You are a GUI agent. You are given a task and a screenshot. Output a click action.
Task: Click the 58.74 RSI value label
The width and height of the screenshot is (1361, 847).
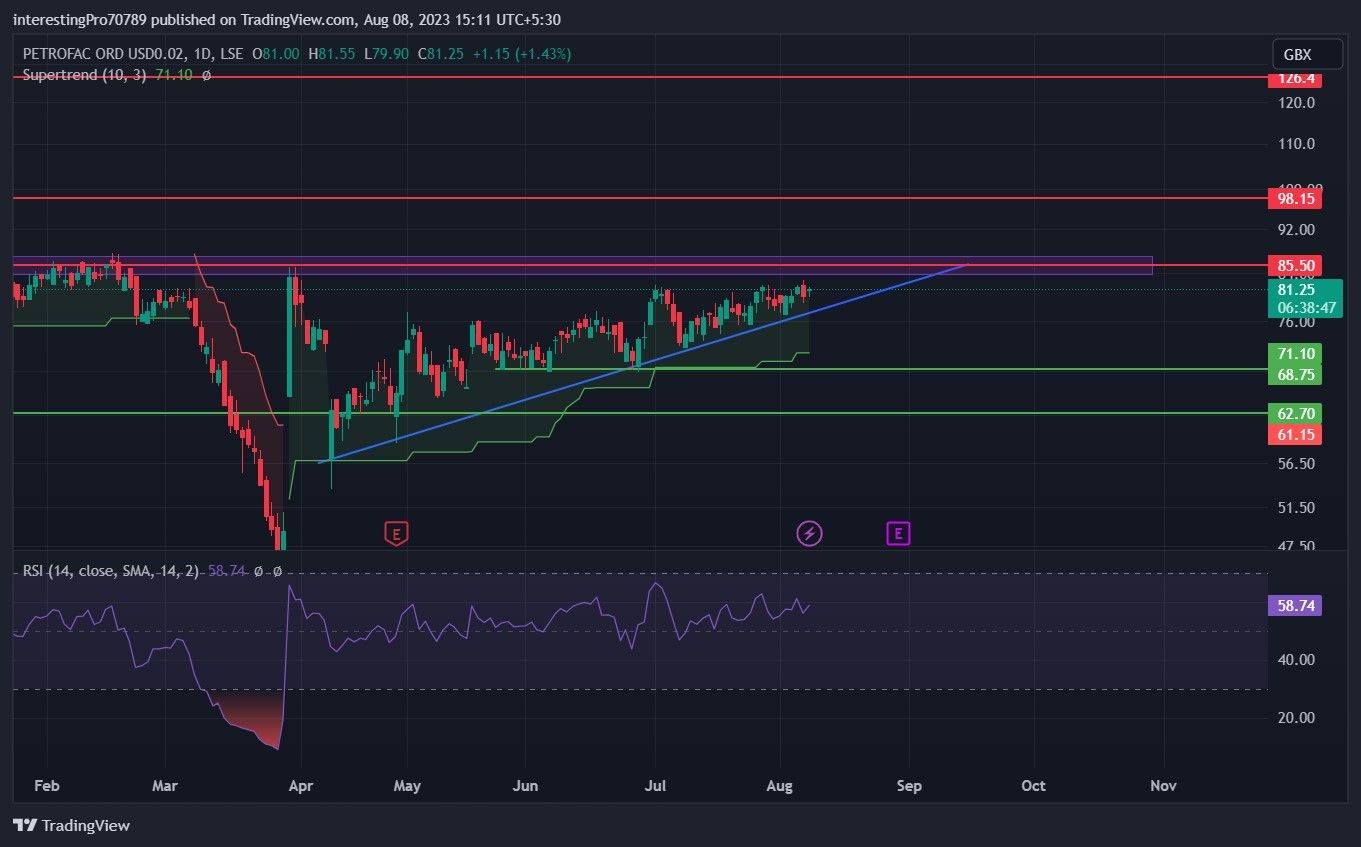(1294, 606)
